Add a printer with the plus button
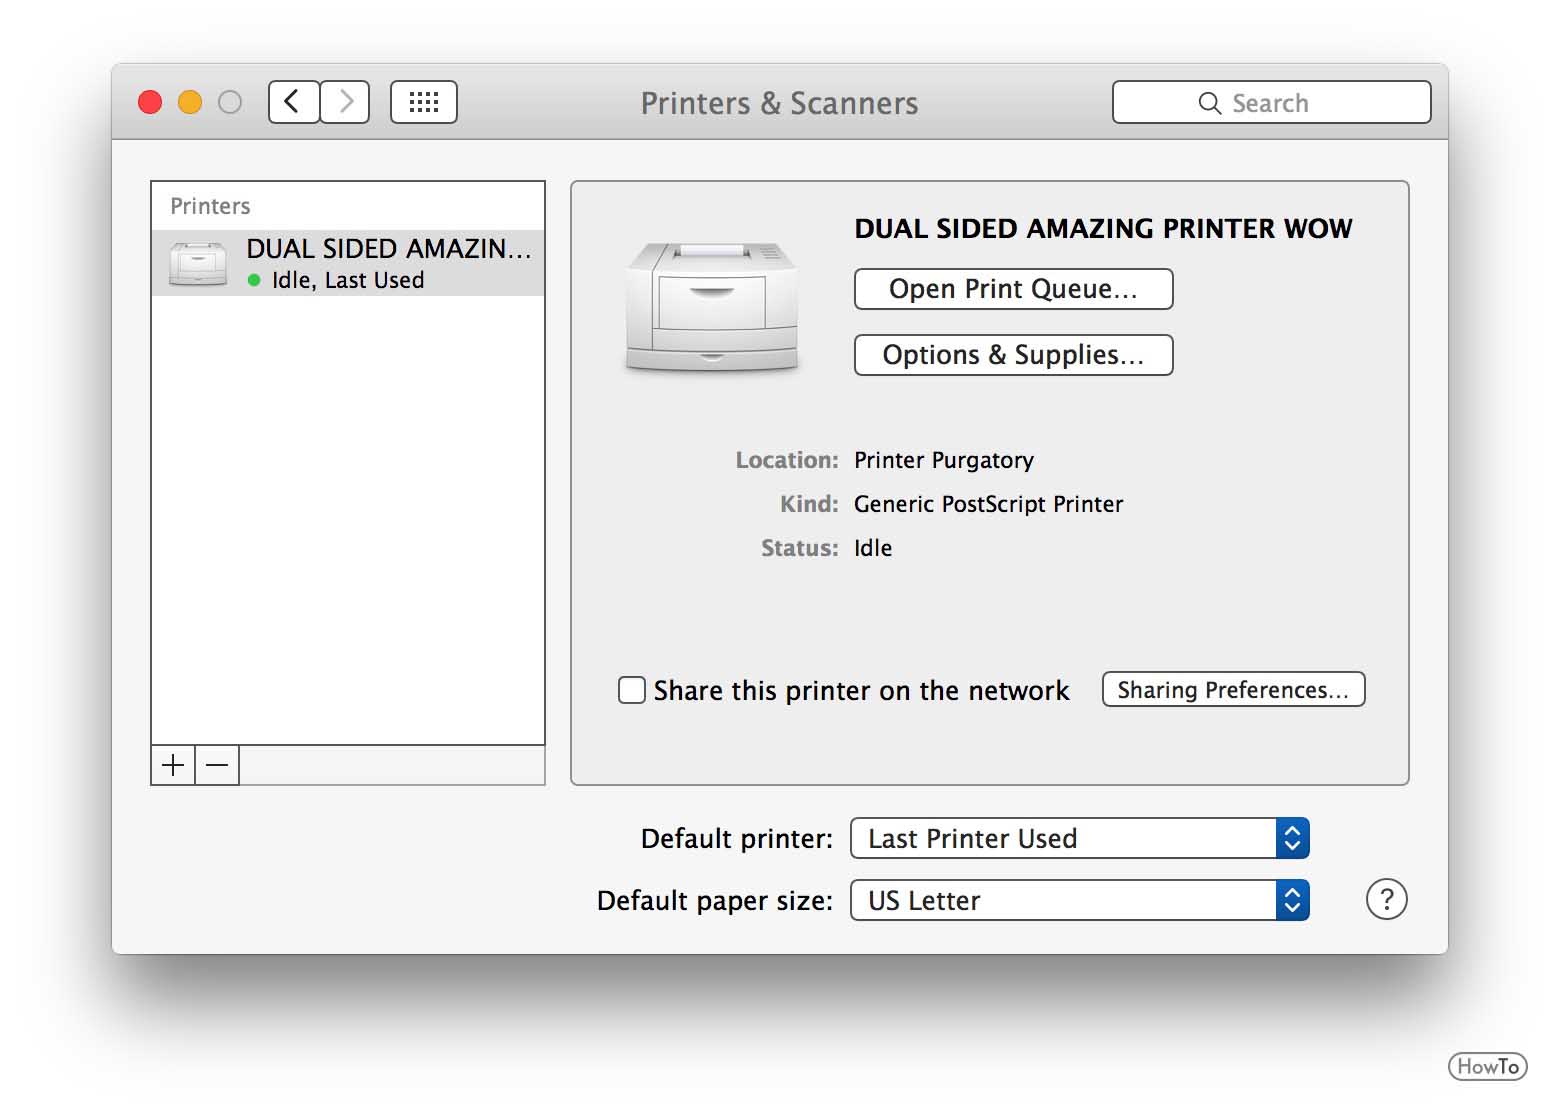This screenshot has width=1560, height=1114. click(173, 765)
